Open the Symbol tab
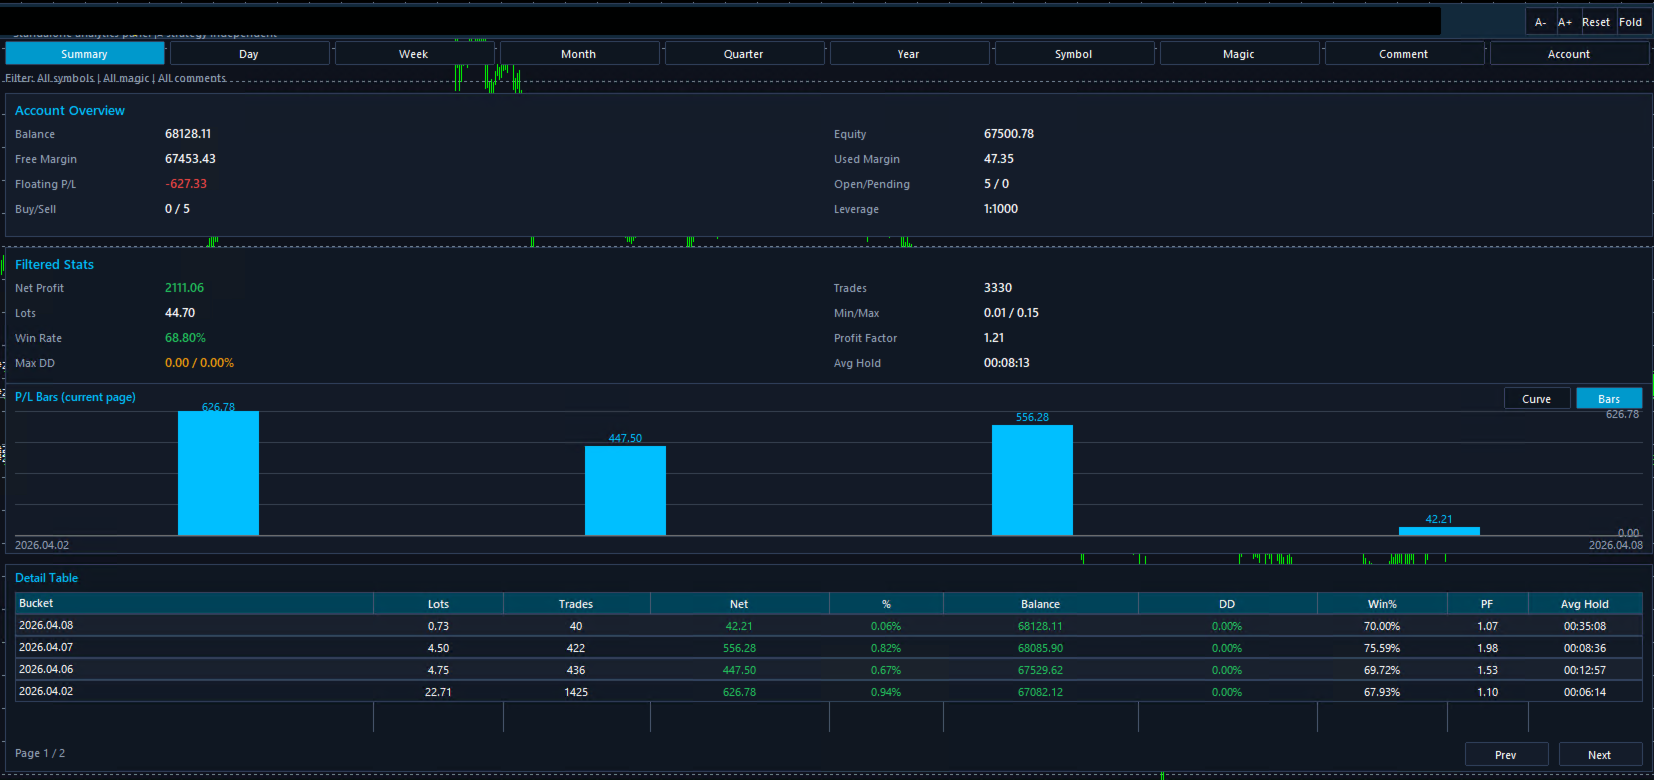Viewport: 1654px width, 780px height. click(1073, 54)
